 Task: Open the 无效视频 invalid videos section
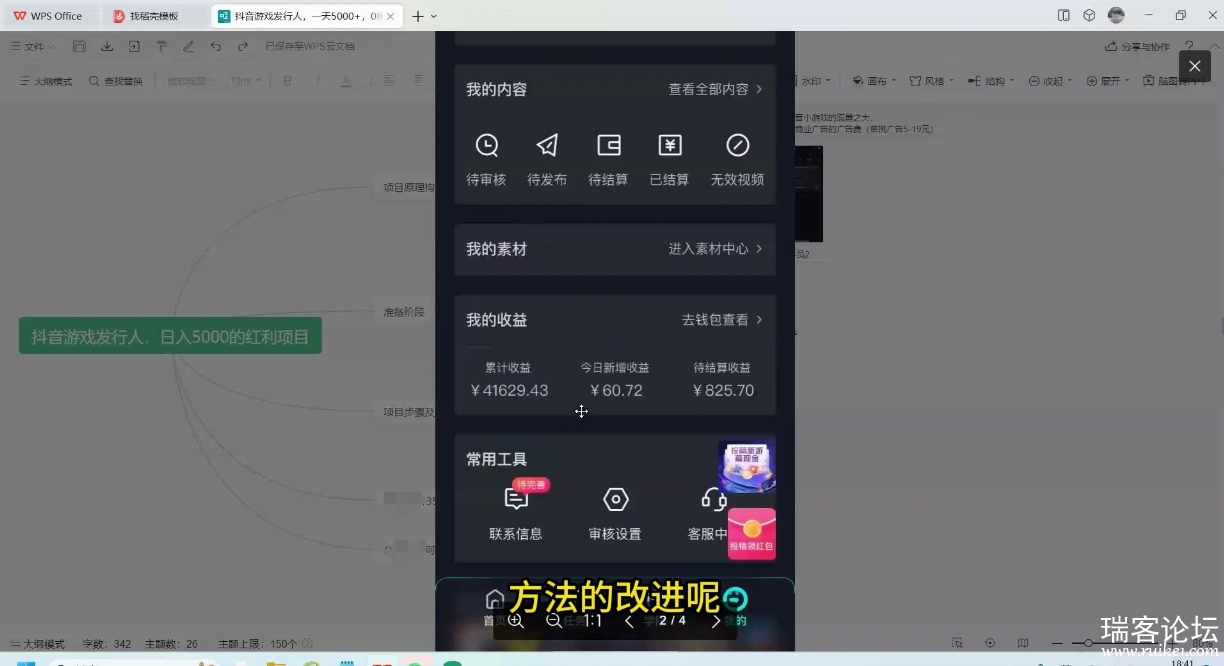[737, 160]
